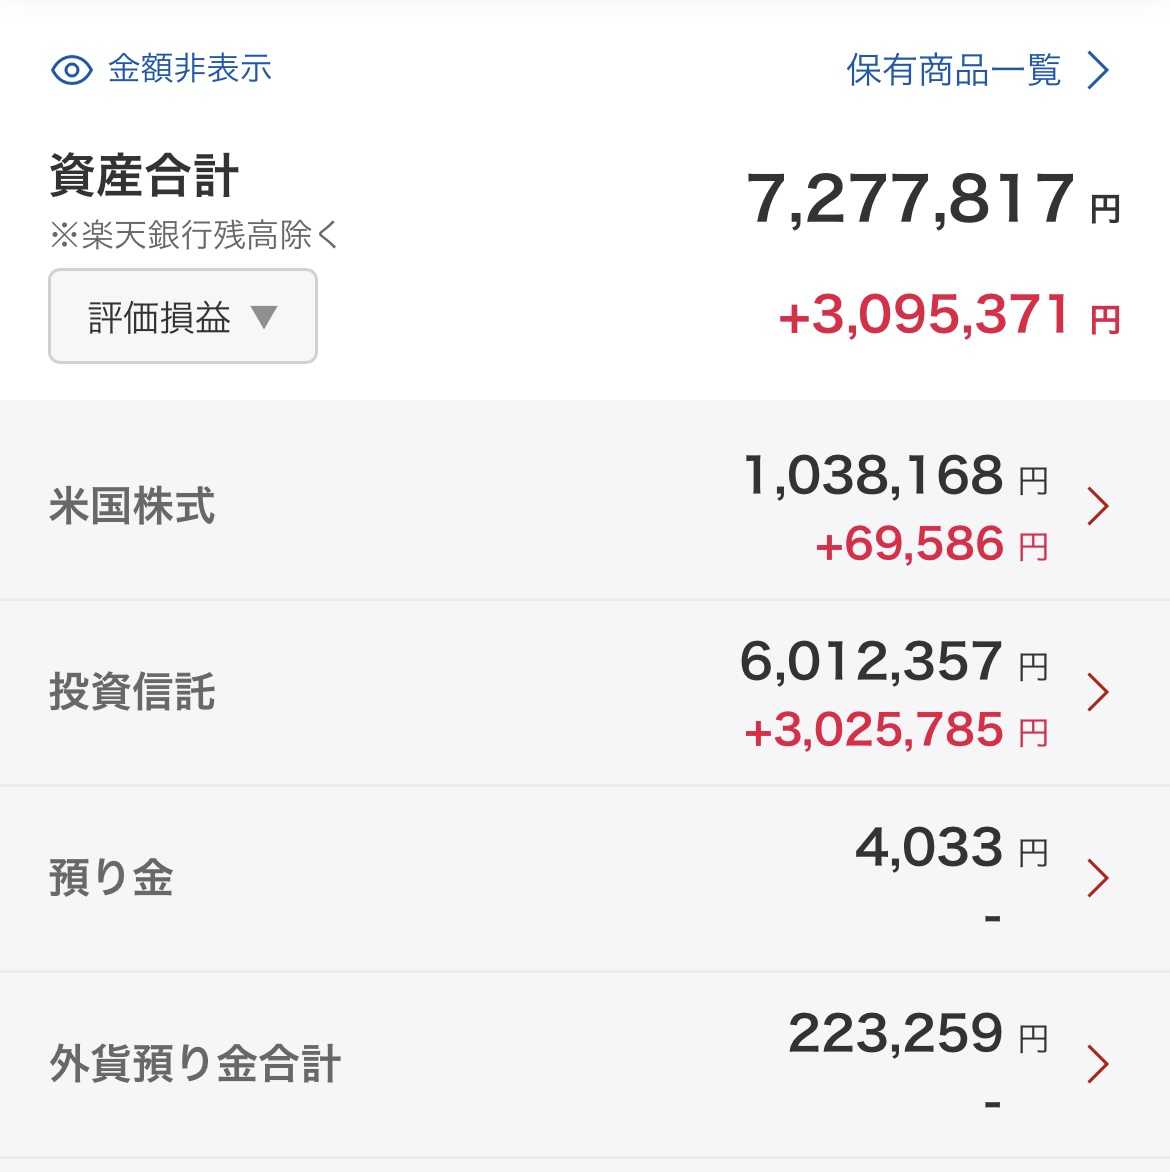Viewport: 1170px width, 1172px height.
Task: Tap the 金額非表示 text label
Action: (190, 69)
